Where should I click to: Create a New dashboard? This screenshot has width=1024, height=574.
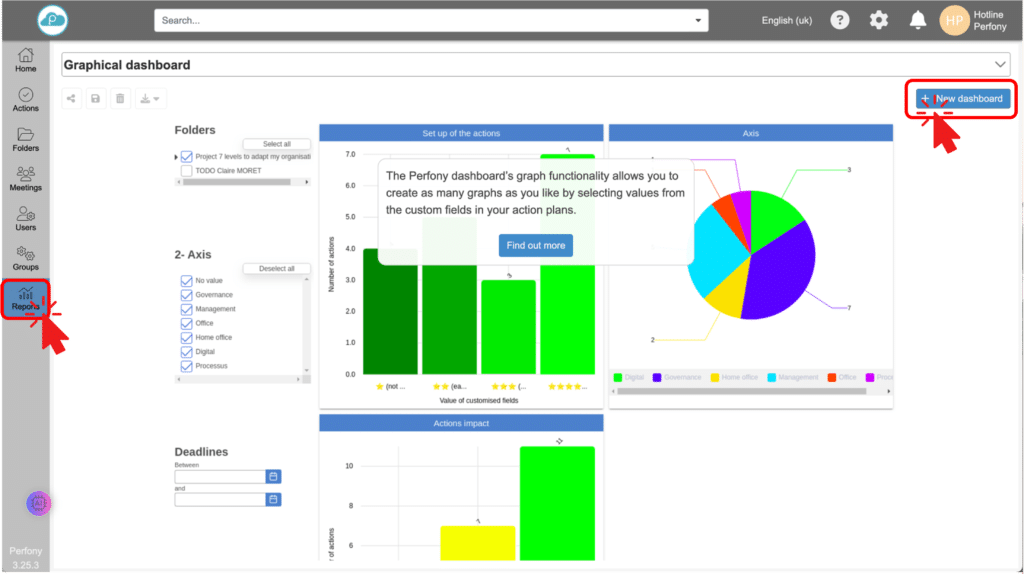(960, 99)
